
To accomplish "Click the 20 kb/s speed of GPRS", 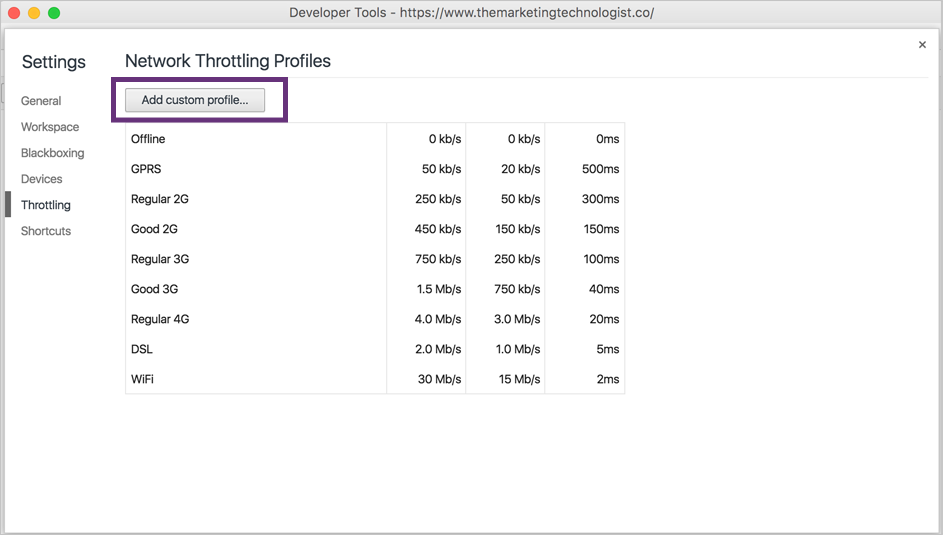I will [x=521, y=169].
